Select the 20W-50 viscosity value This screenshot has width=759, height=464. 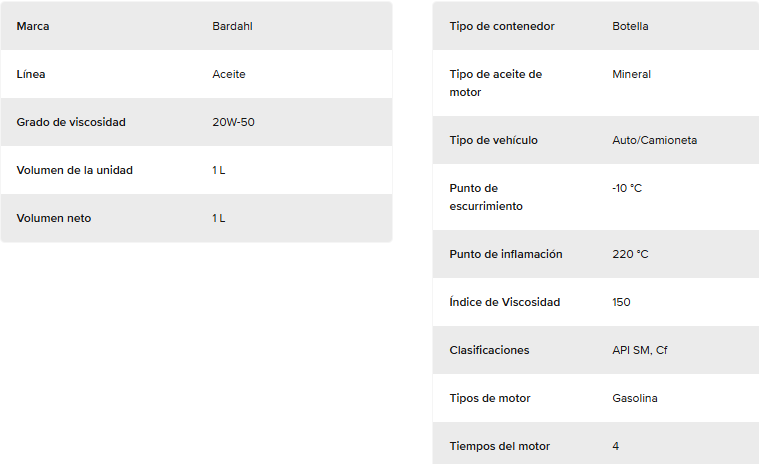233,122
